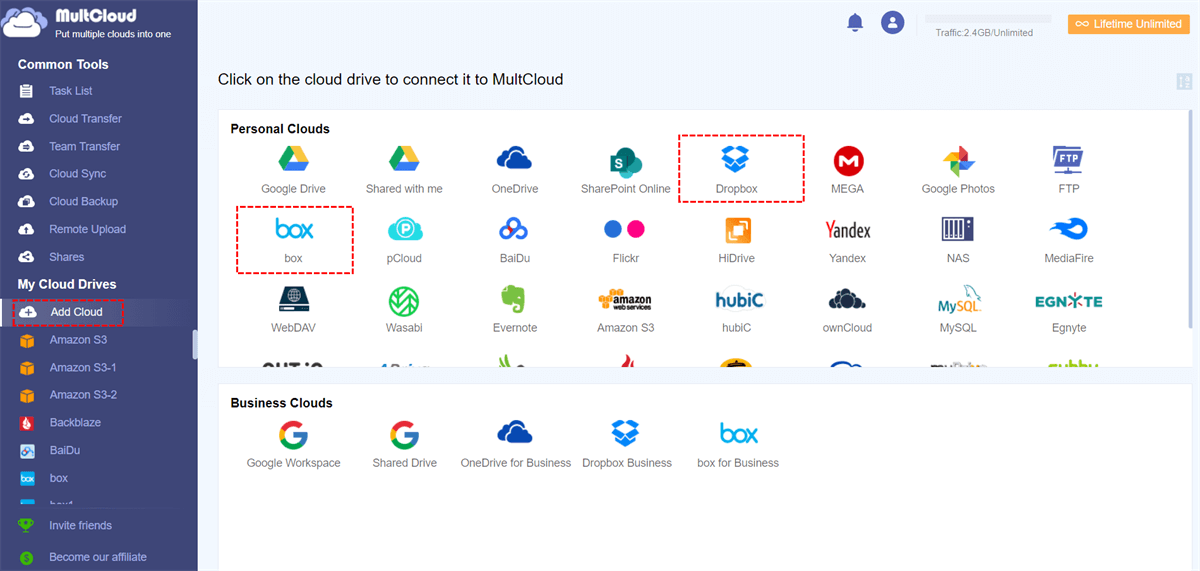This screenshot has height=571, width=1200.
Task: Open notifications bell
Action: point(855,23)
